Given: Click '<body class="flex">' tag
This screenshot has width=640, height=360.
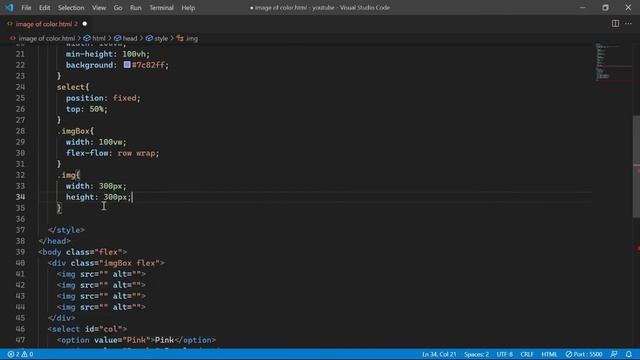Looking at the screenshot, I should [x=82, y=252].
